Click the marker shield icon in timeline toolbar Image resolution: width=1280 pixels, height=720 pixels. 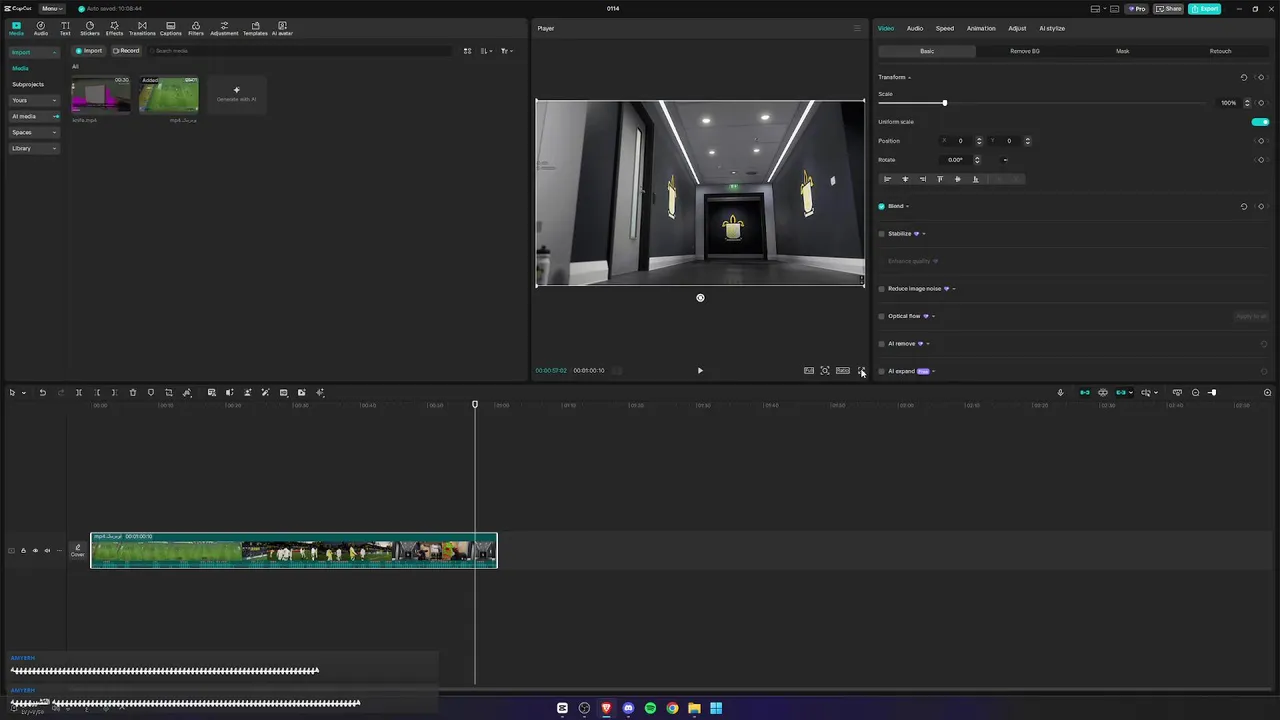pyautogui.click(x=151, y=392)
